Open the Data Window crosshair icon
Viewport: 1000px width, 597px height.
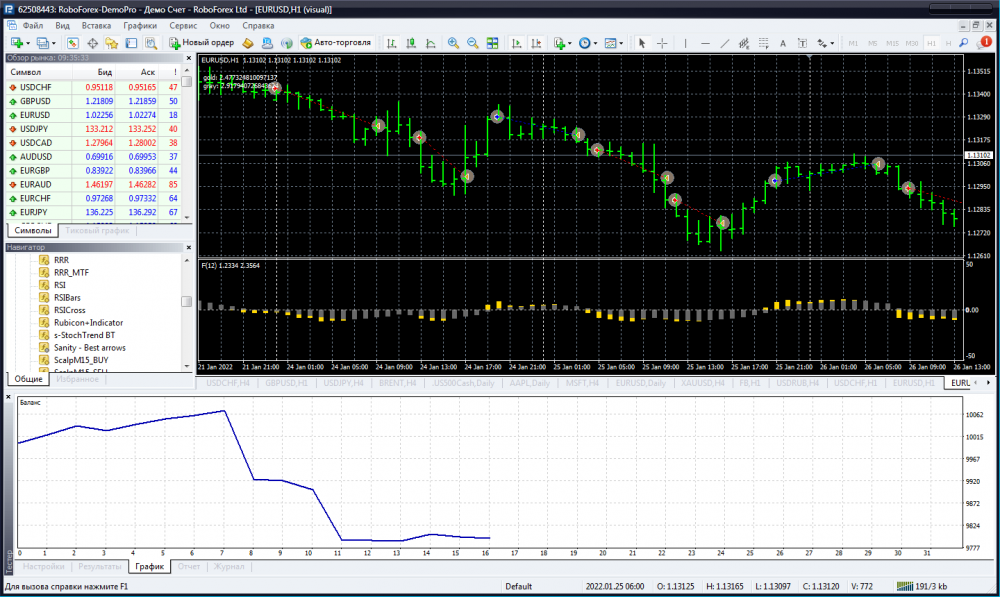(92, 43)
